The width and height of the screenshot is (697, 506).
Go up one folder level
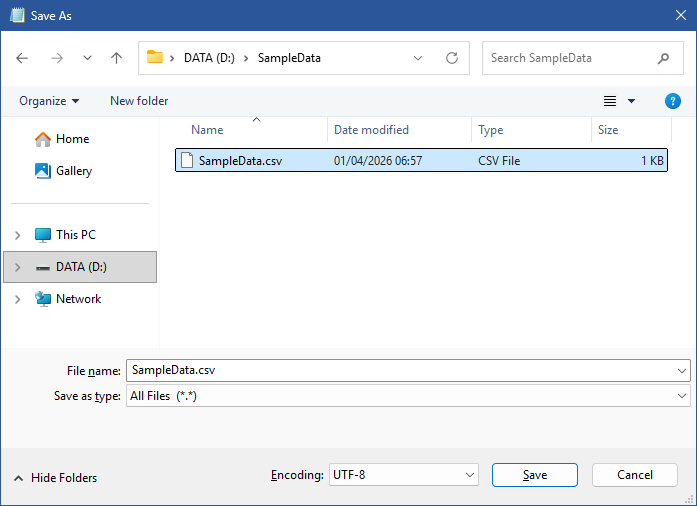click(x=116, y=58)
